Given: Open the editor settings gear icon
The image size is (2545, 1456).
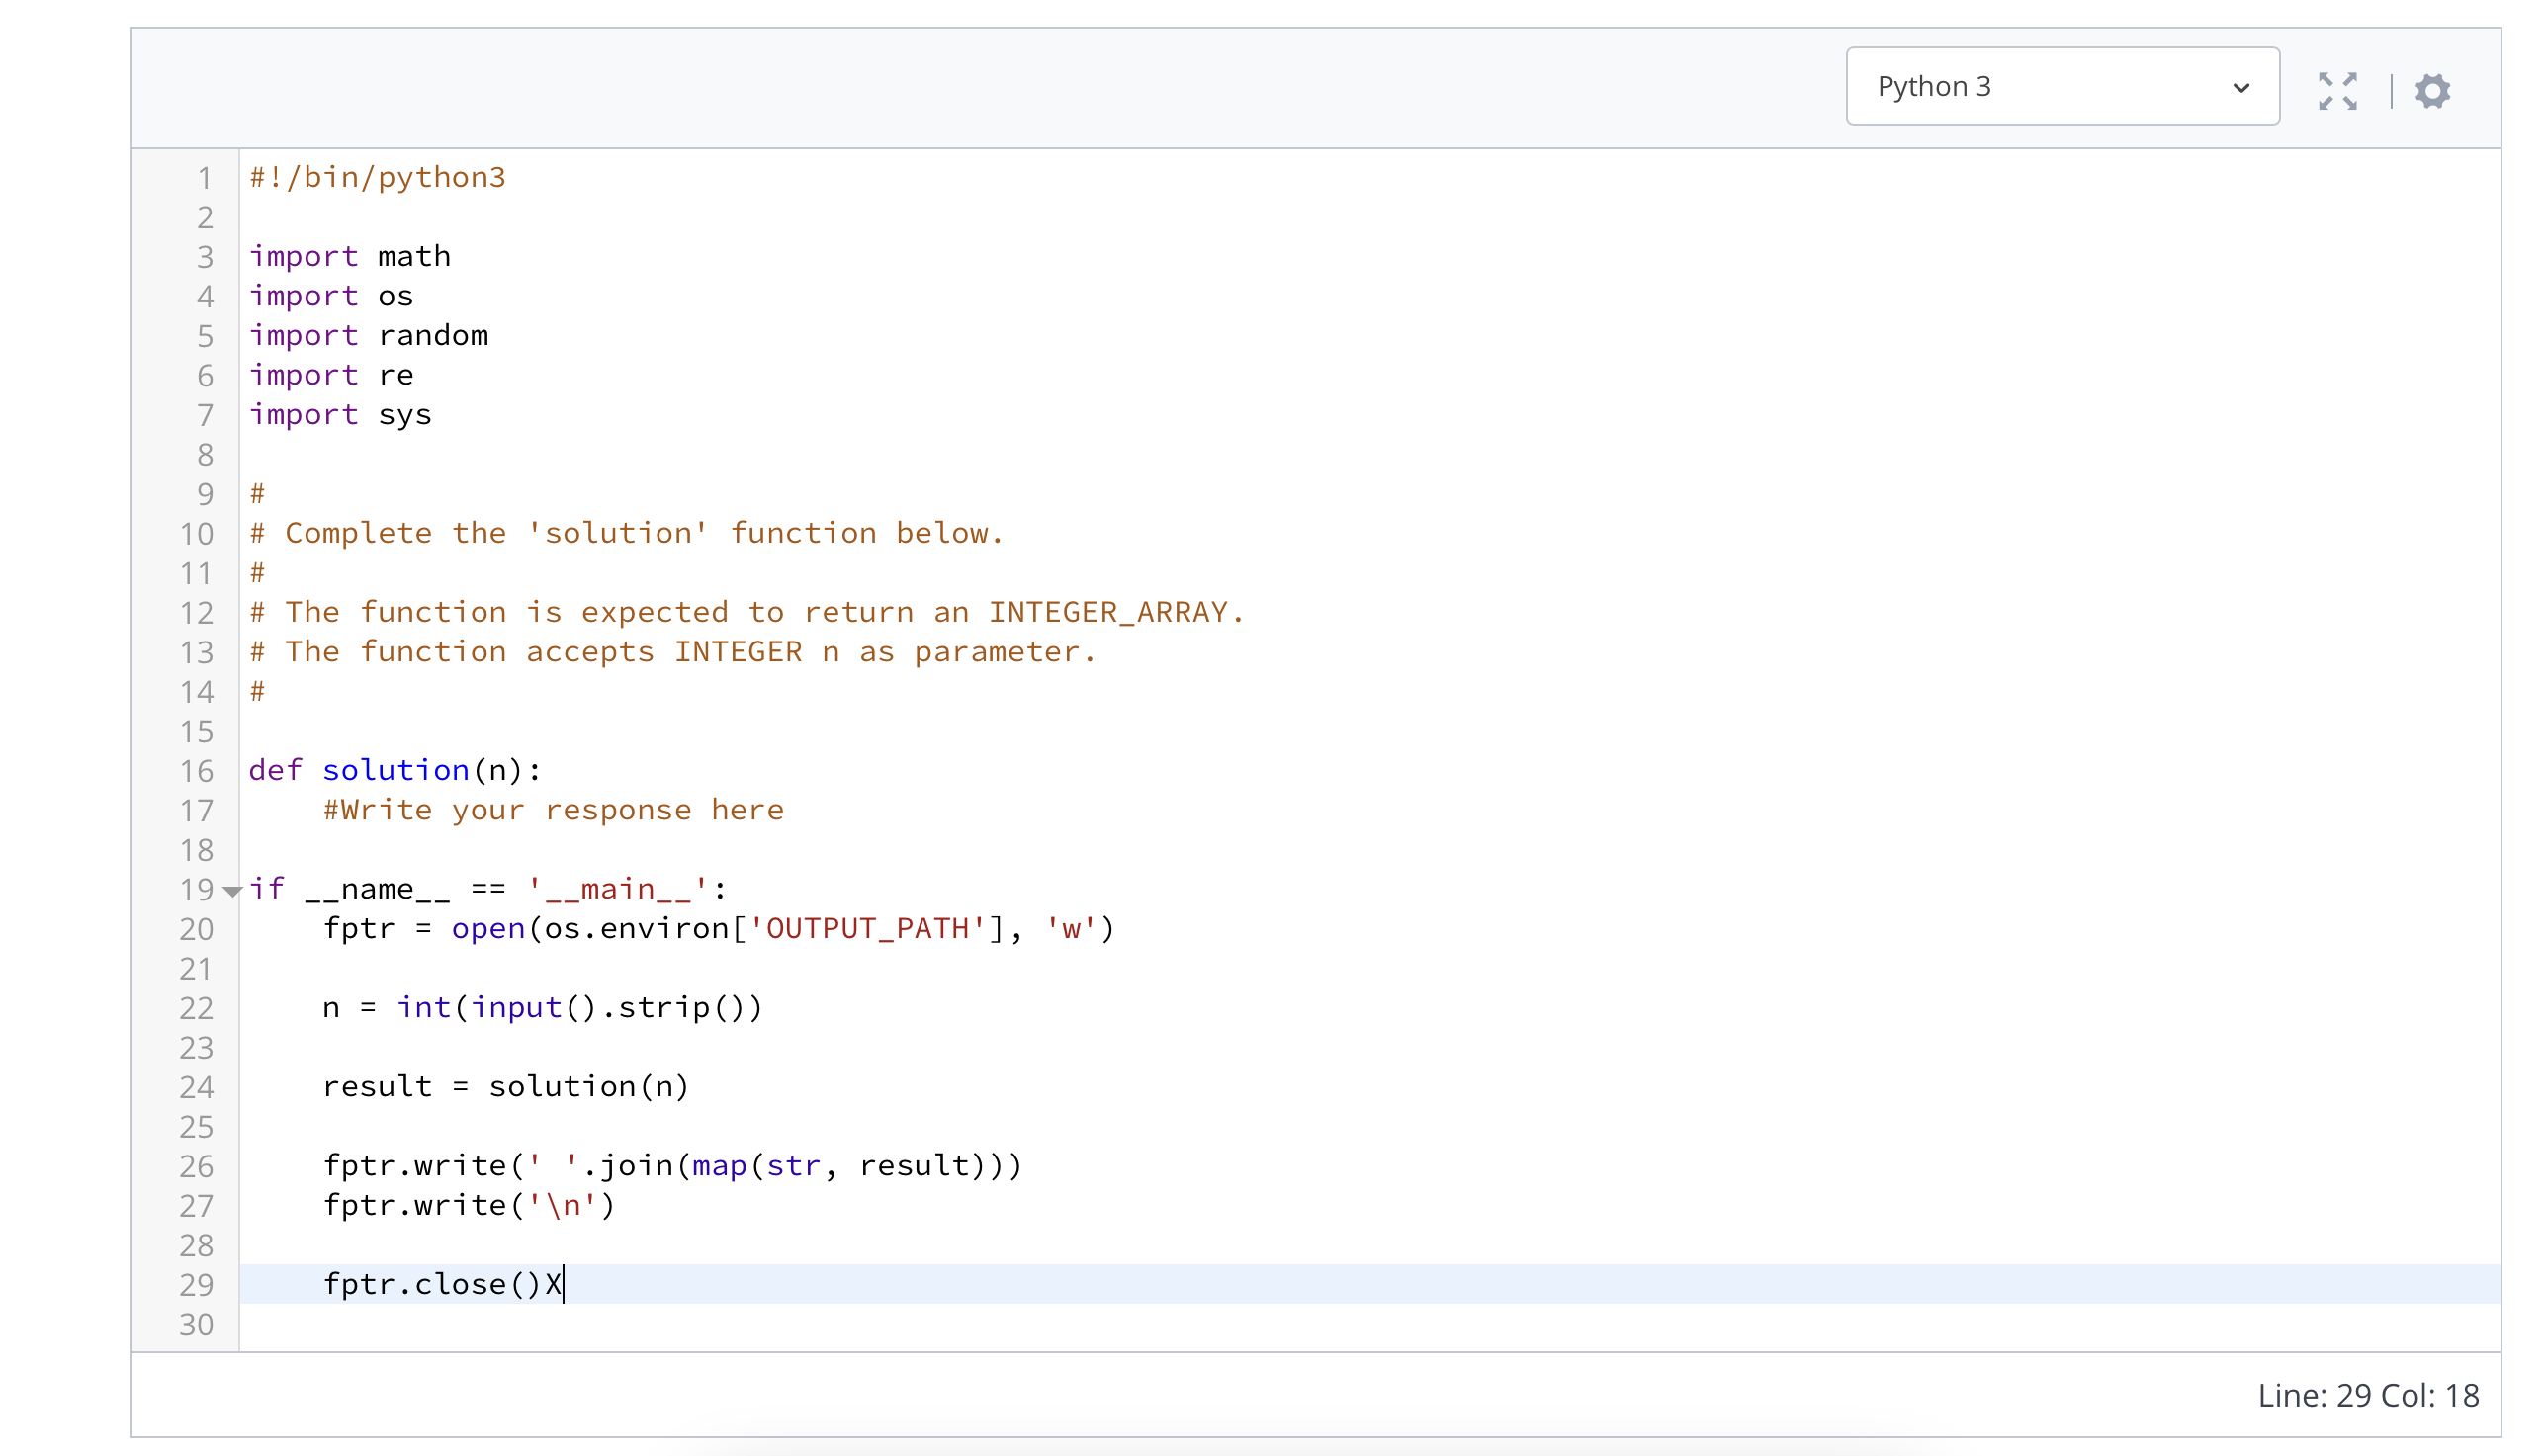Looking at the screenshot, I should tap(2434, 91).
